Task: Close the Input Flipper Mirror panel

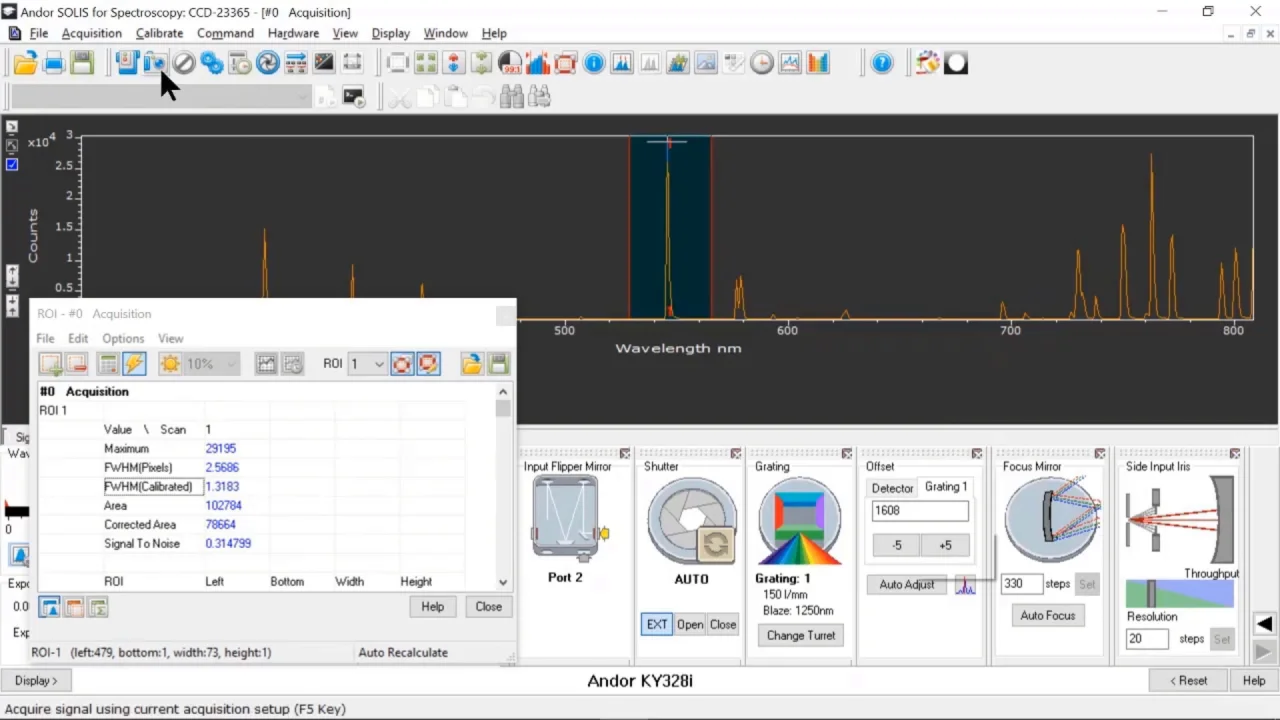Action: click(x=625, y=453)
